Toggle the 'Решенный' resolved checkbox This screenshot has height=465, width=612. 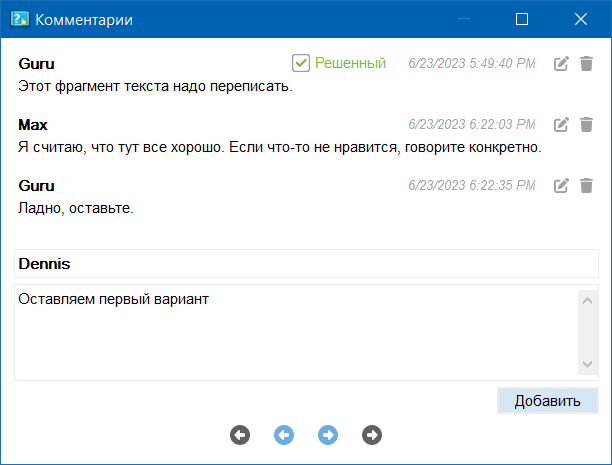[301, 63]
